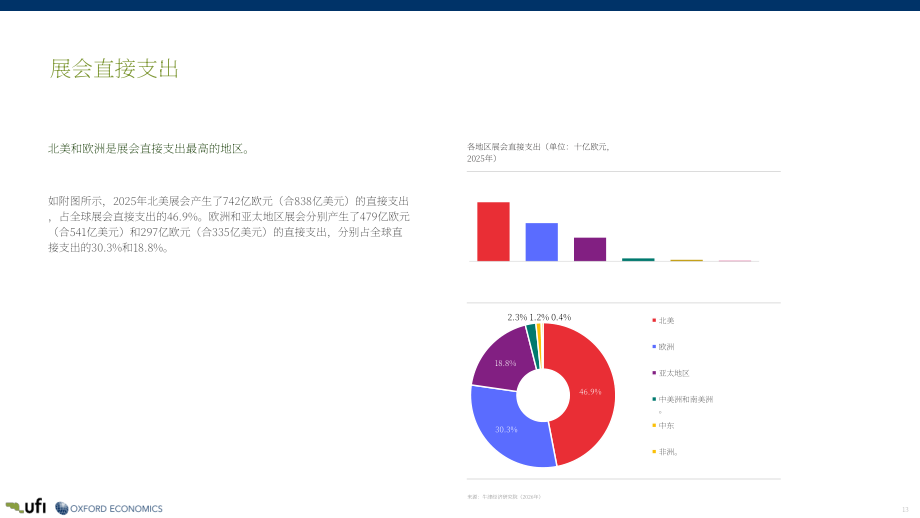Click the page number 13
Screen dimensions: 920x518
pos(905,509)
